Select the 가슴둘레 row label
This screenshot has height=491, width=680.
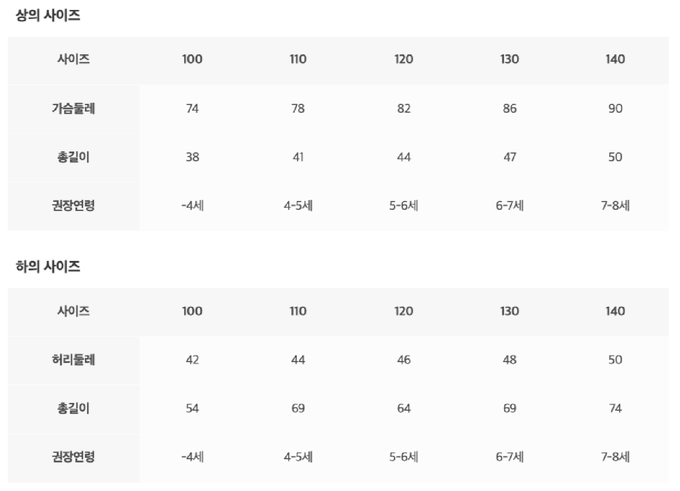(x=74, y=108)
